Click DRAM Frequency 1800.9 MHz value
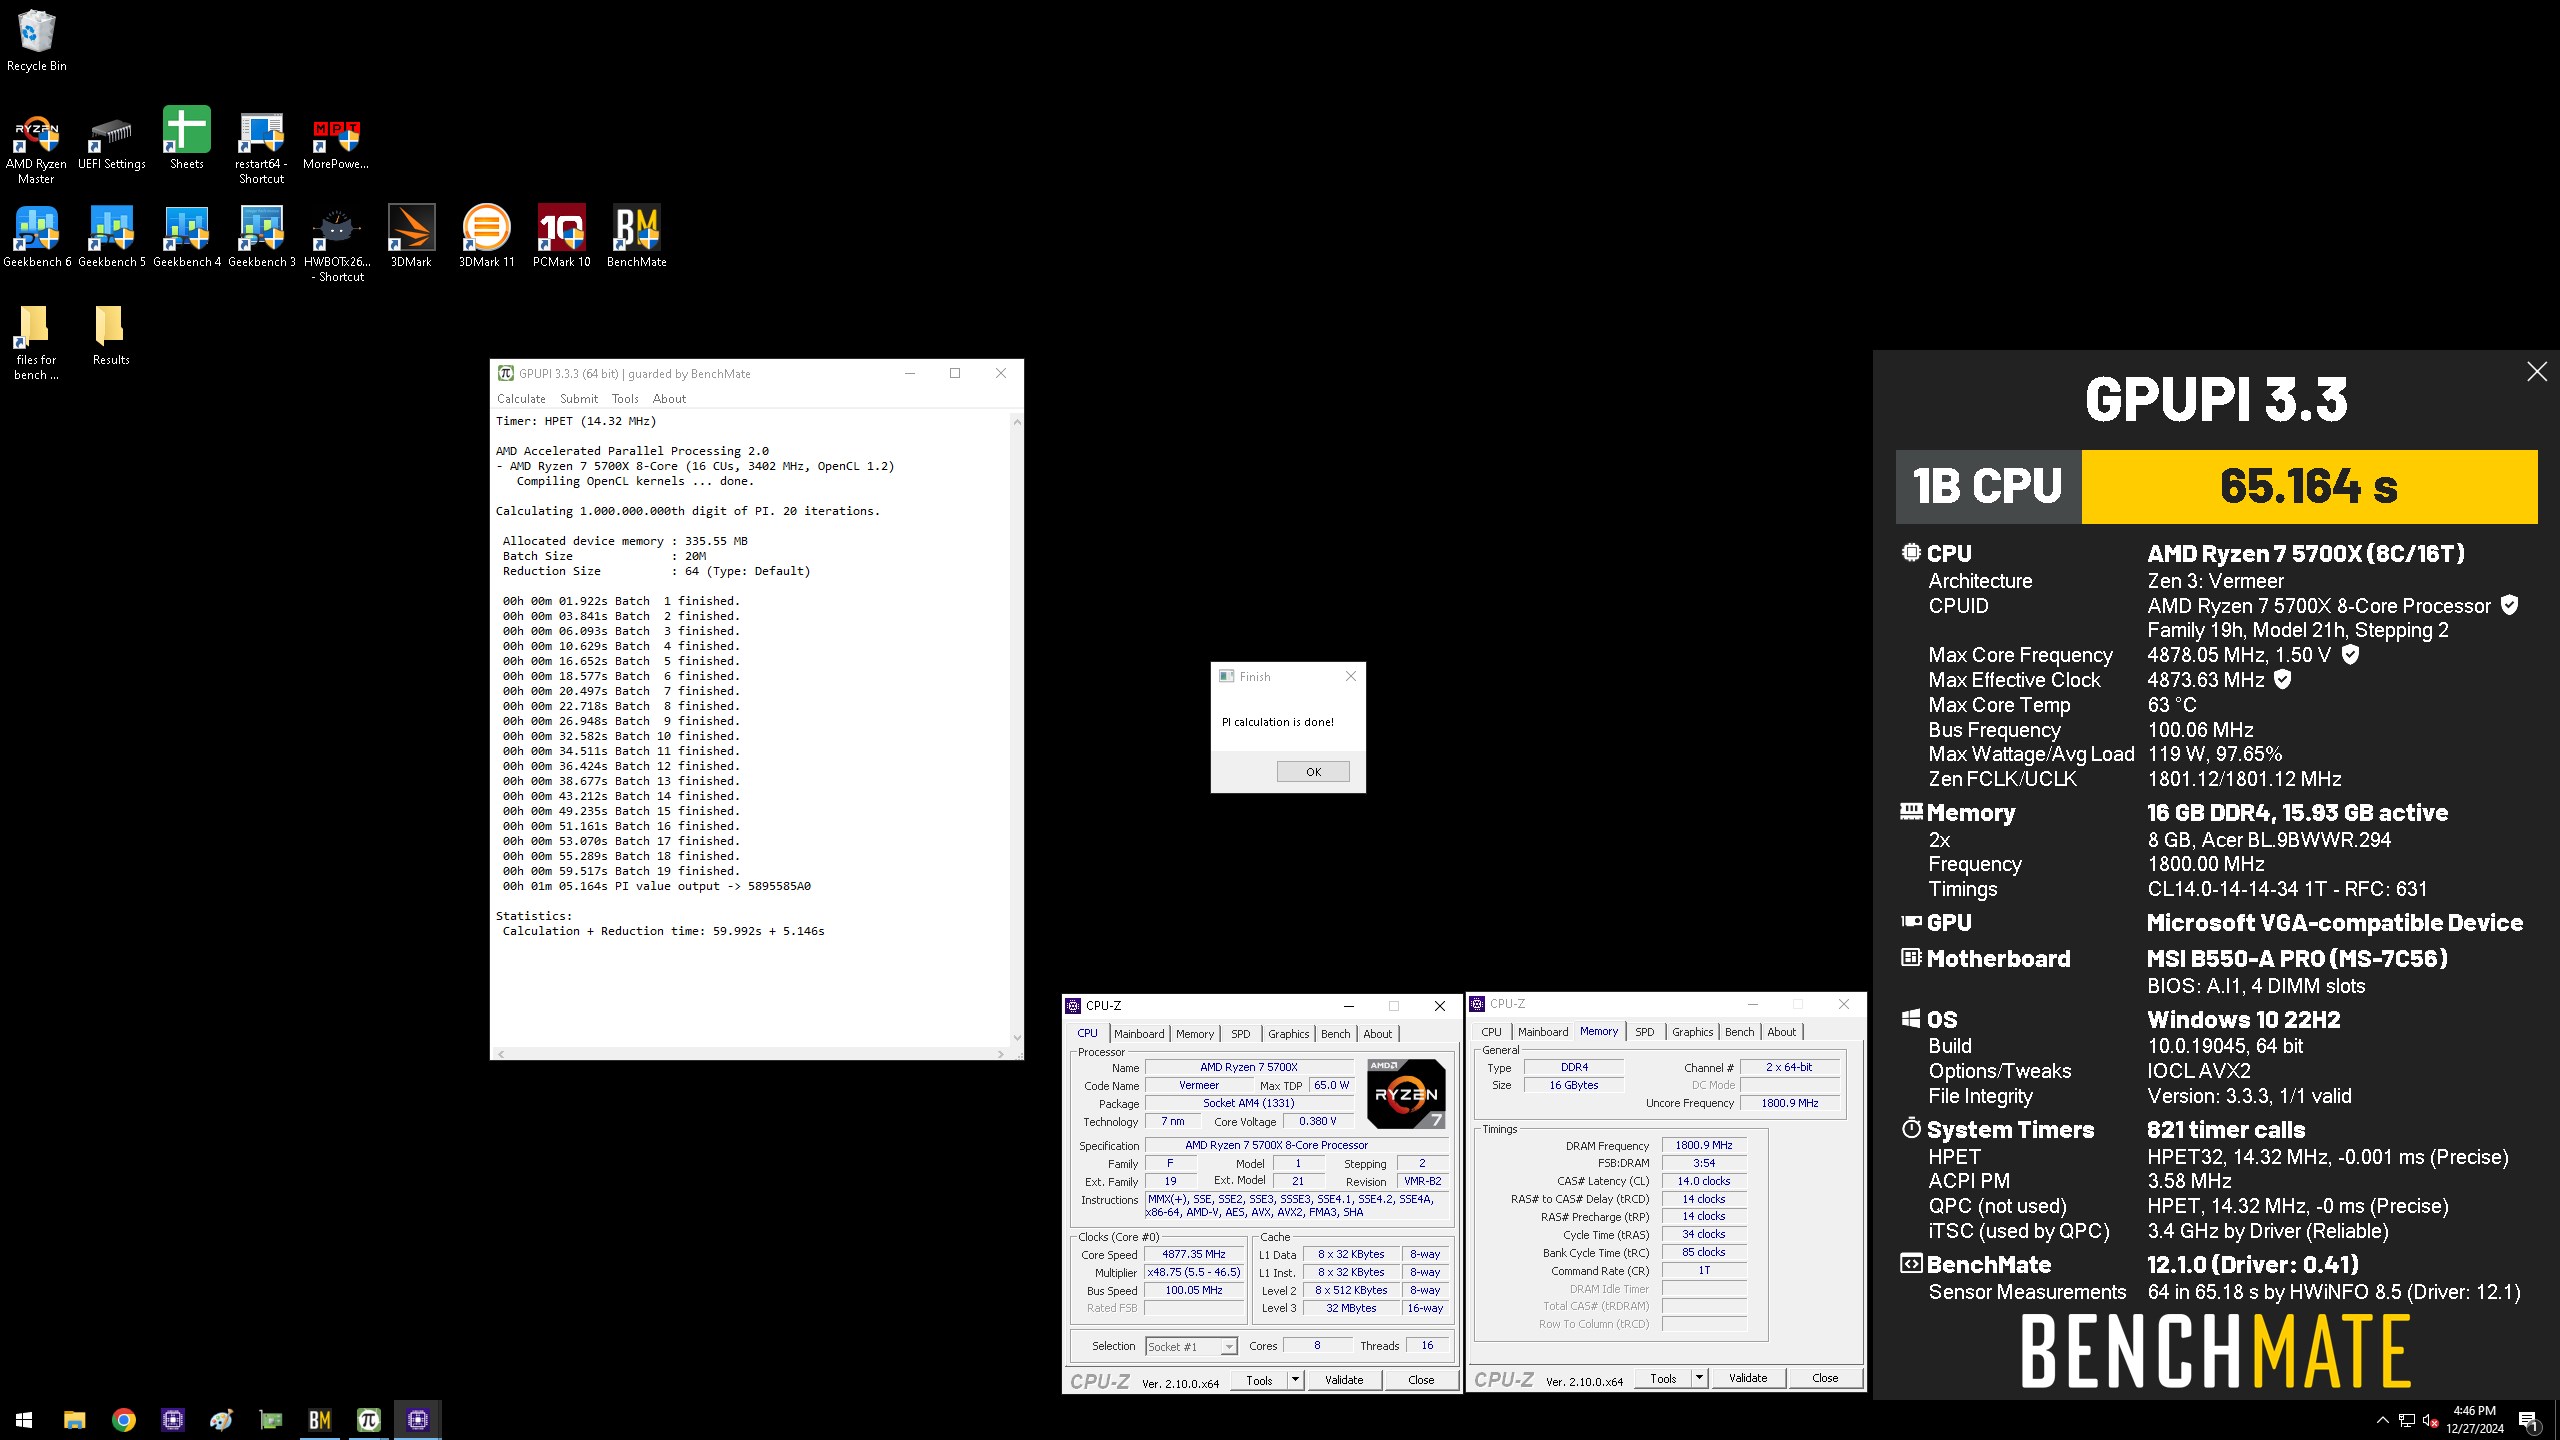 pos(1704,1146)
